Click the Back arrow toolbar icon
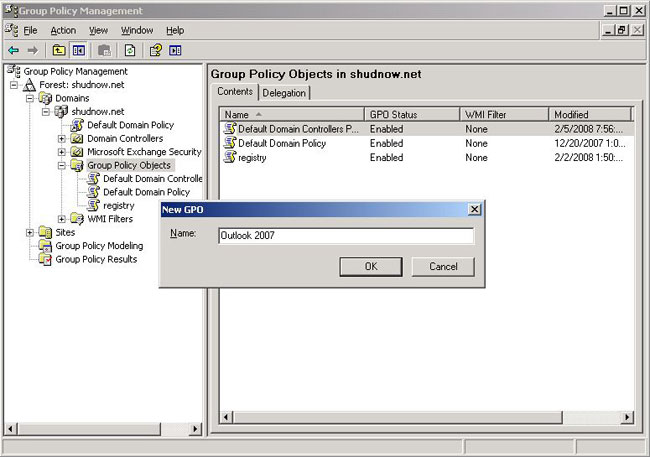650x457 pixels. pos(13,50)
